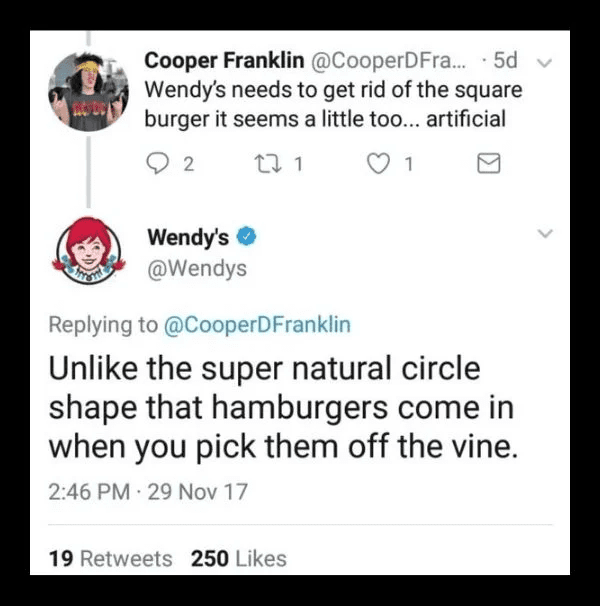View the 19 Retweets list

[111, 558]
